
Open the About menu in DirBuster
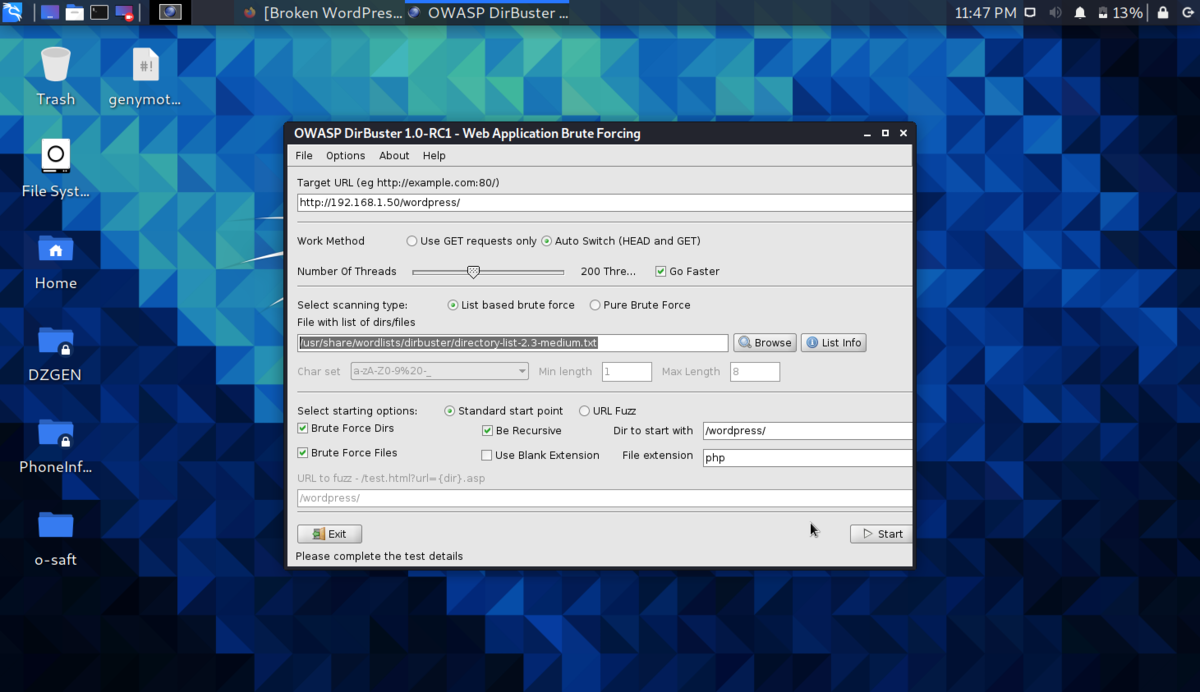coord(394,156)
